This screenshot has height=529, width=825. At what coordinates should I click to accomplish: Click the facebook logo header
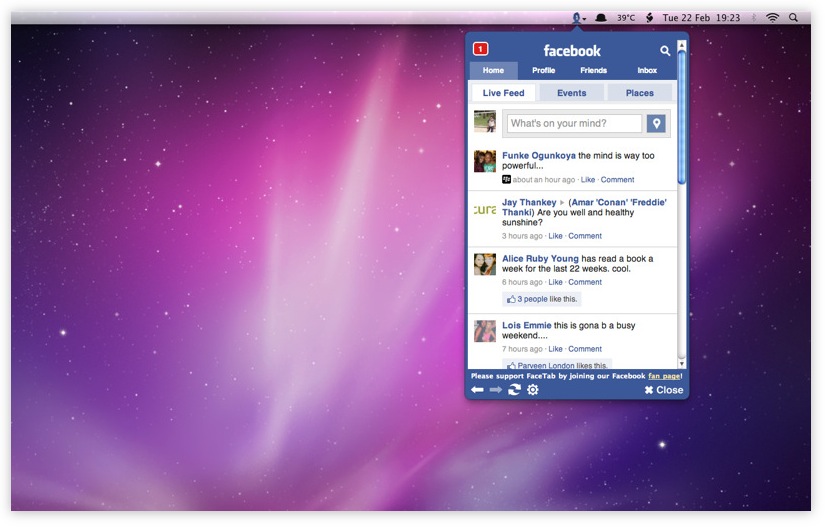coord(572,51)
